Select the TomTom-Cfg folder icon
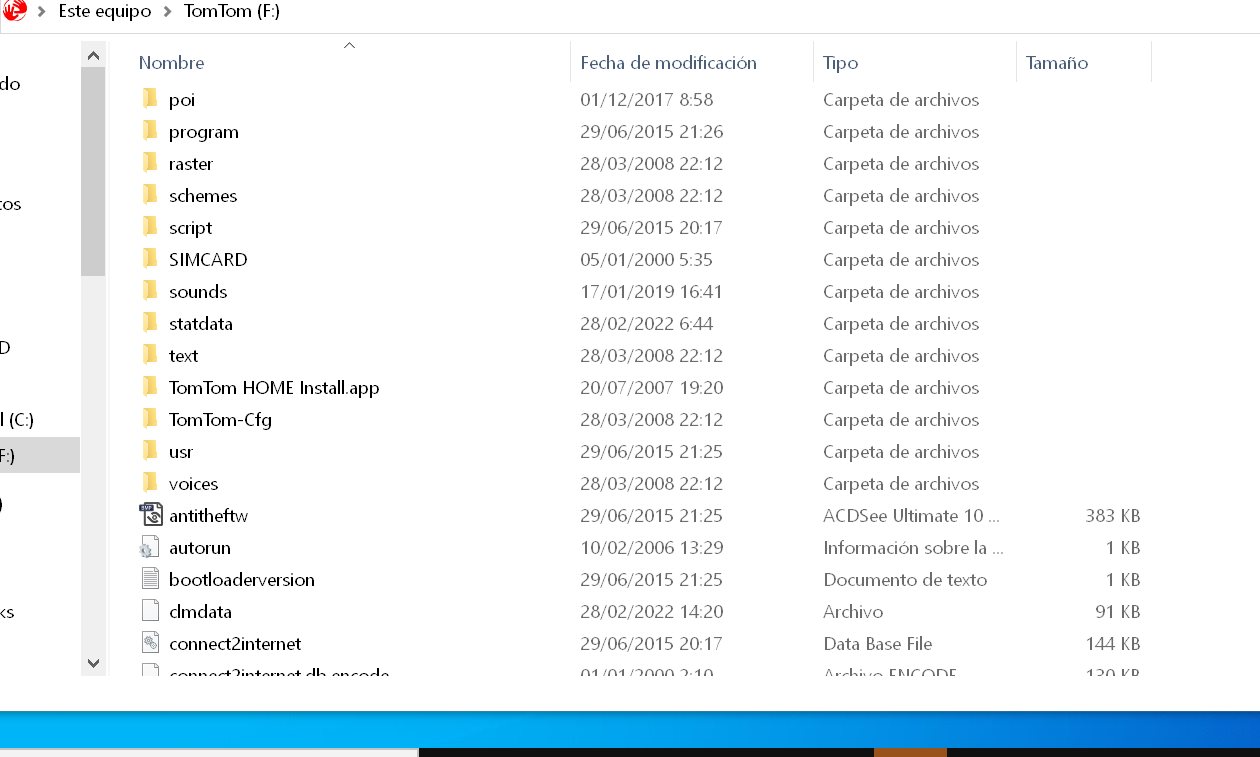This screenshot has height=757, width=1260. (150, 419)
